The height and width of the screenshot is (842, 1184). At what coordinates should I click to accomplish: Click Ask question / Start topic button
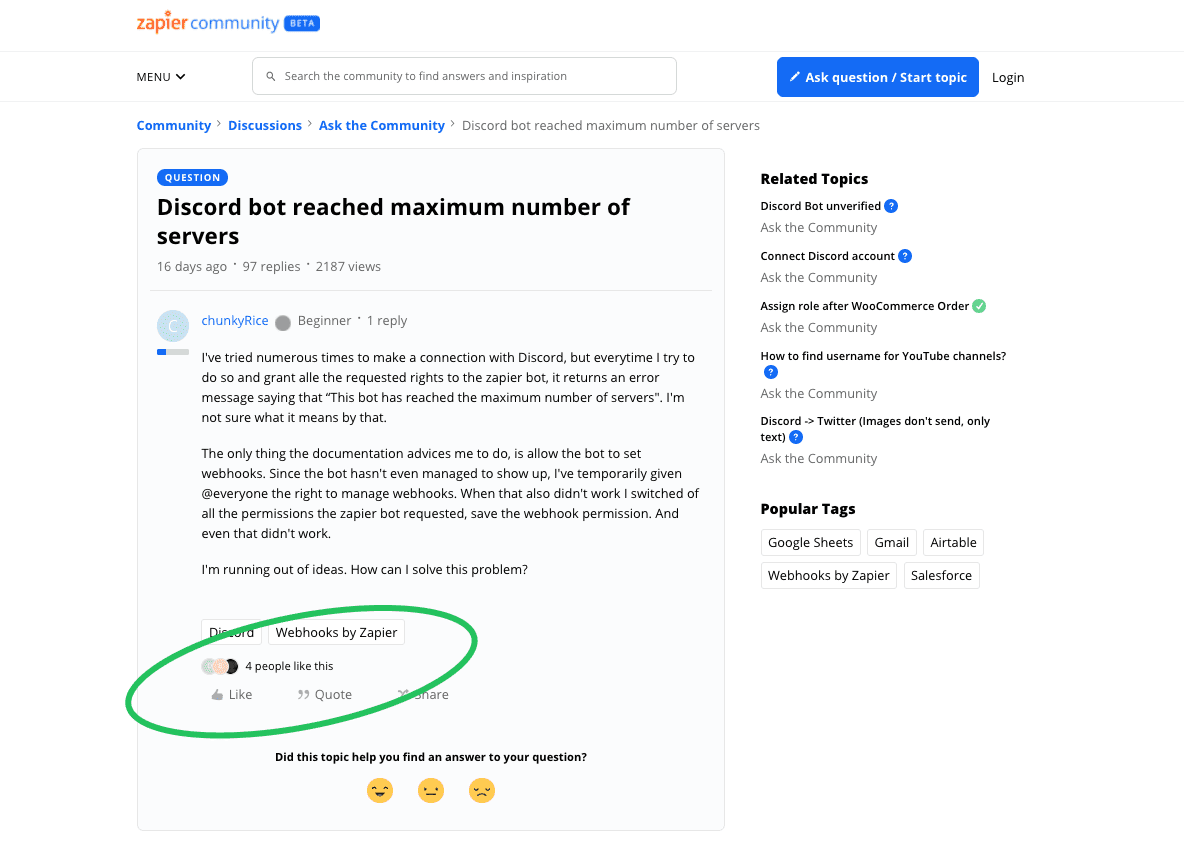(x=877, y=77)
